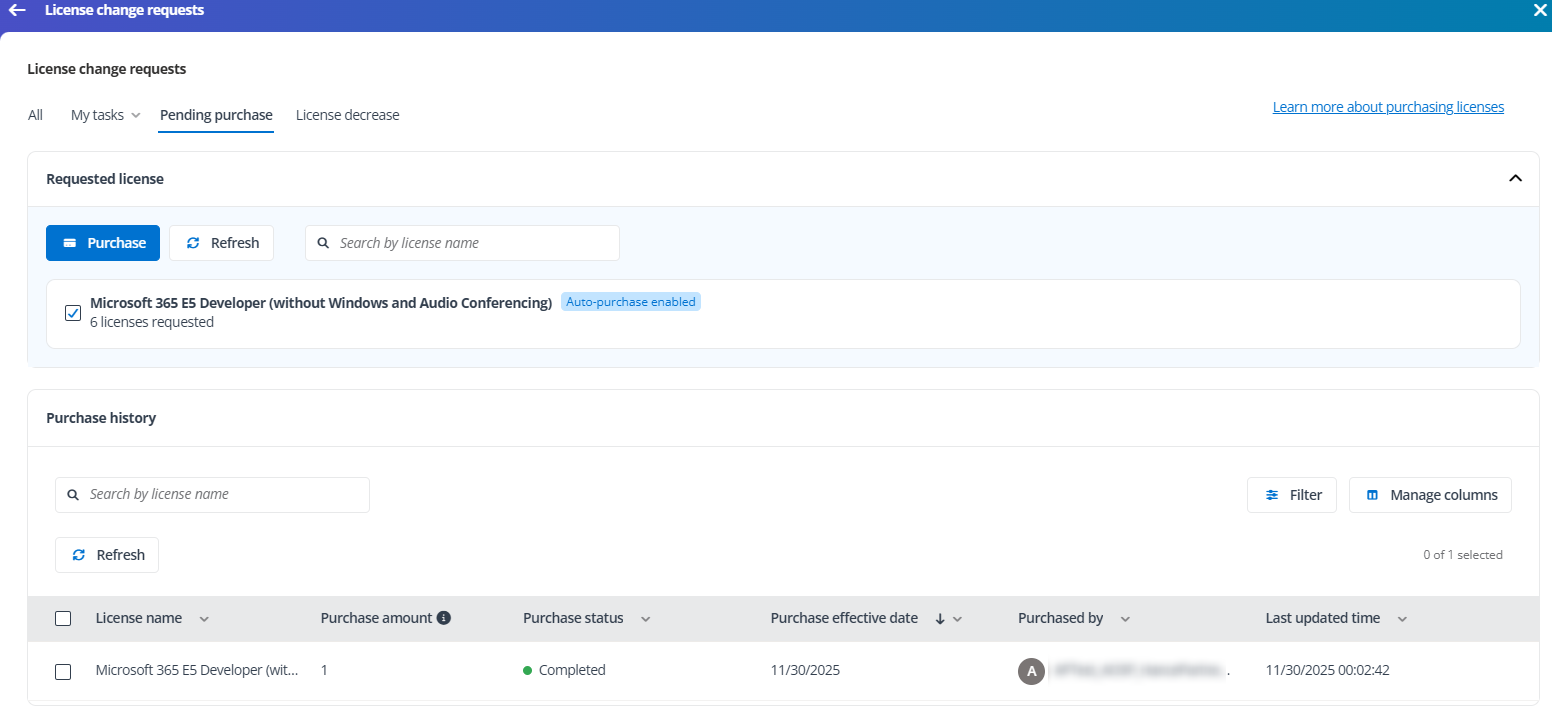Click the green Completed status indicator
This screenshot has width=1552, height=719.
527,671
